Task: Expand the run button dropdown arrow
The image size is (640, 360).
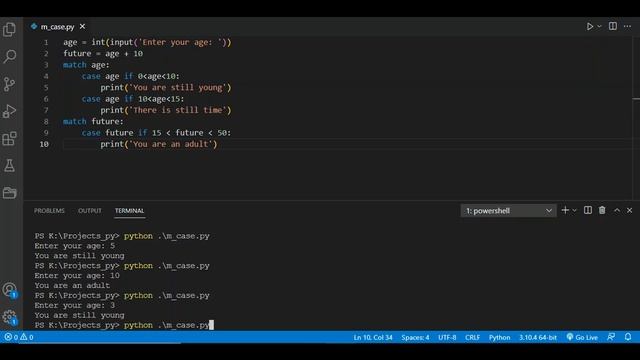Action: tap(599, 27)
